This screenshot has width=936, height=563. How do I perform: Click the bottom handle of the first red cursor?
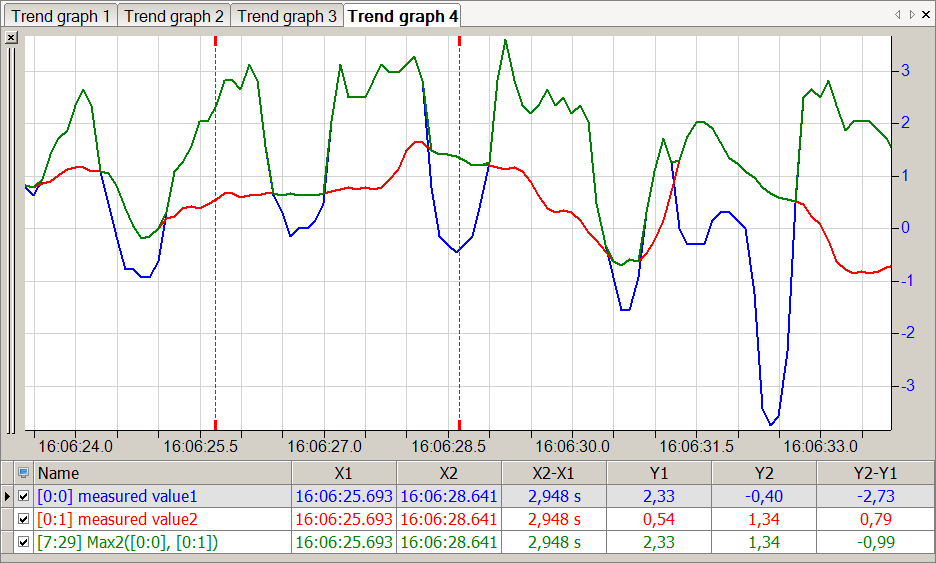point(215,425)
